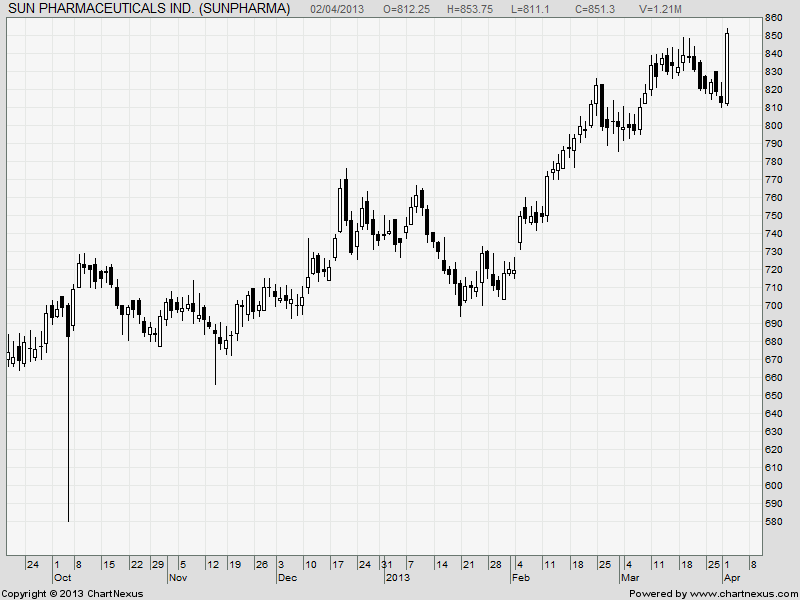Image resolution: width=800 pixels, height=600 pixels.
Task: Click the date label 5 above Nov
Action: (x=183, y=565)
